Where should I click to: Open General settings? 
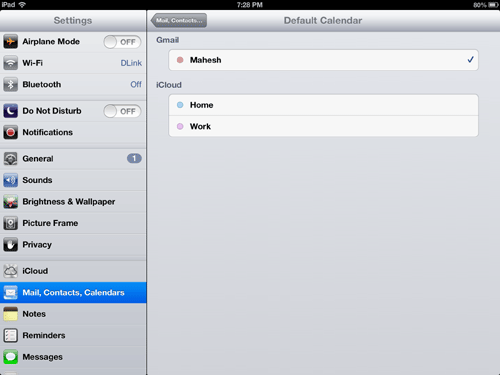tap(73, 159)
